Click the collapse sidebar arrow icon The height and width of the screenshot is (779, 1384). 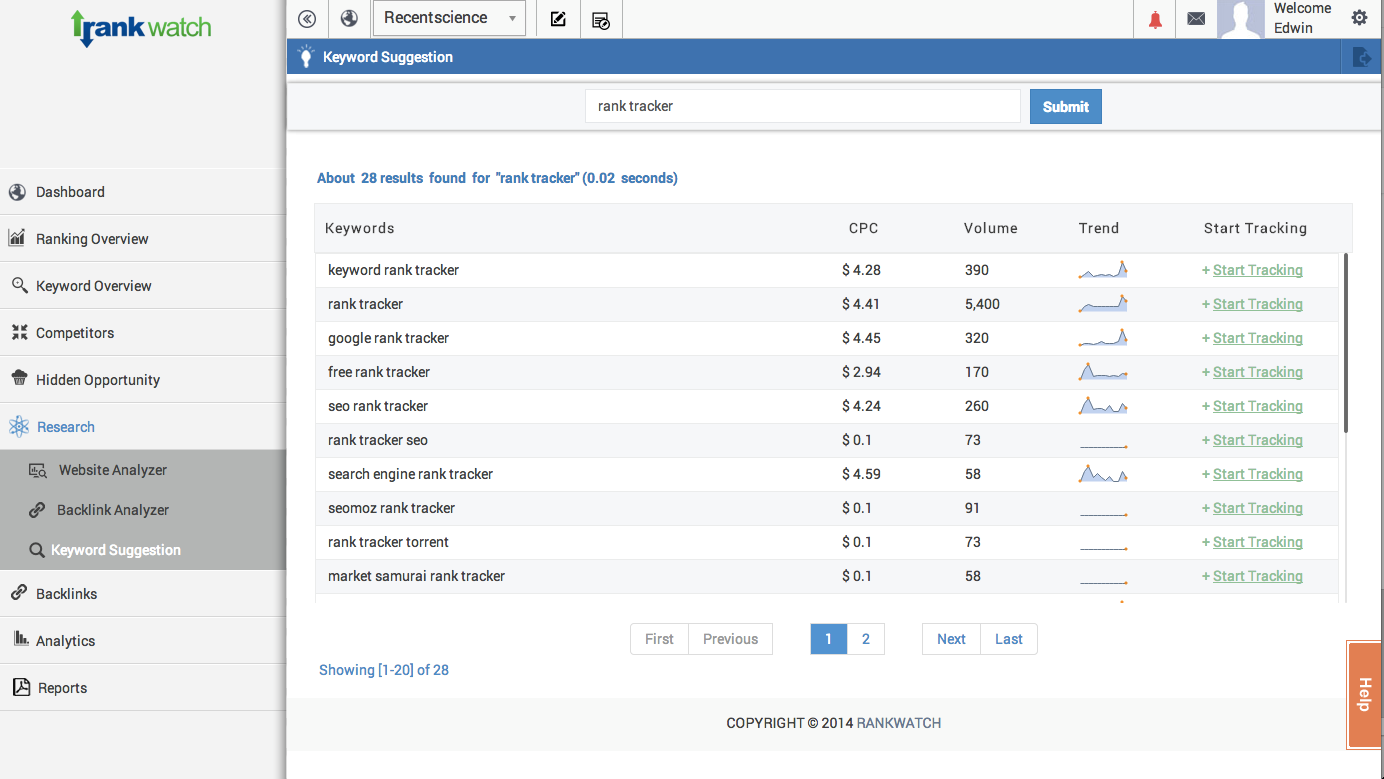tap(307, 18)
